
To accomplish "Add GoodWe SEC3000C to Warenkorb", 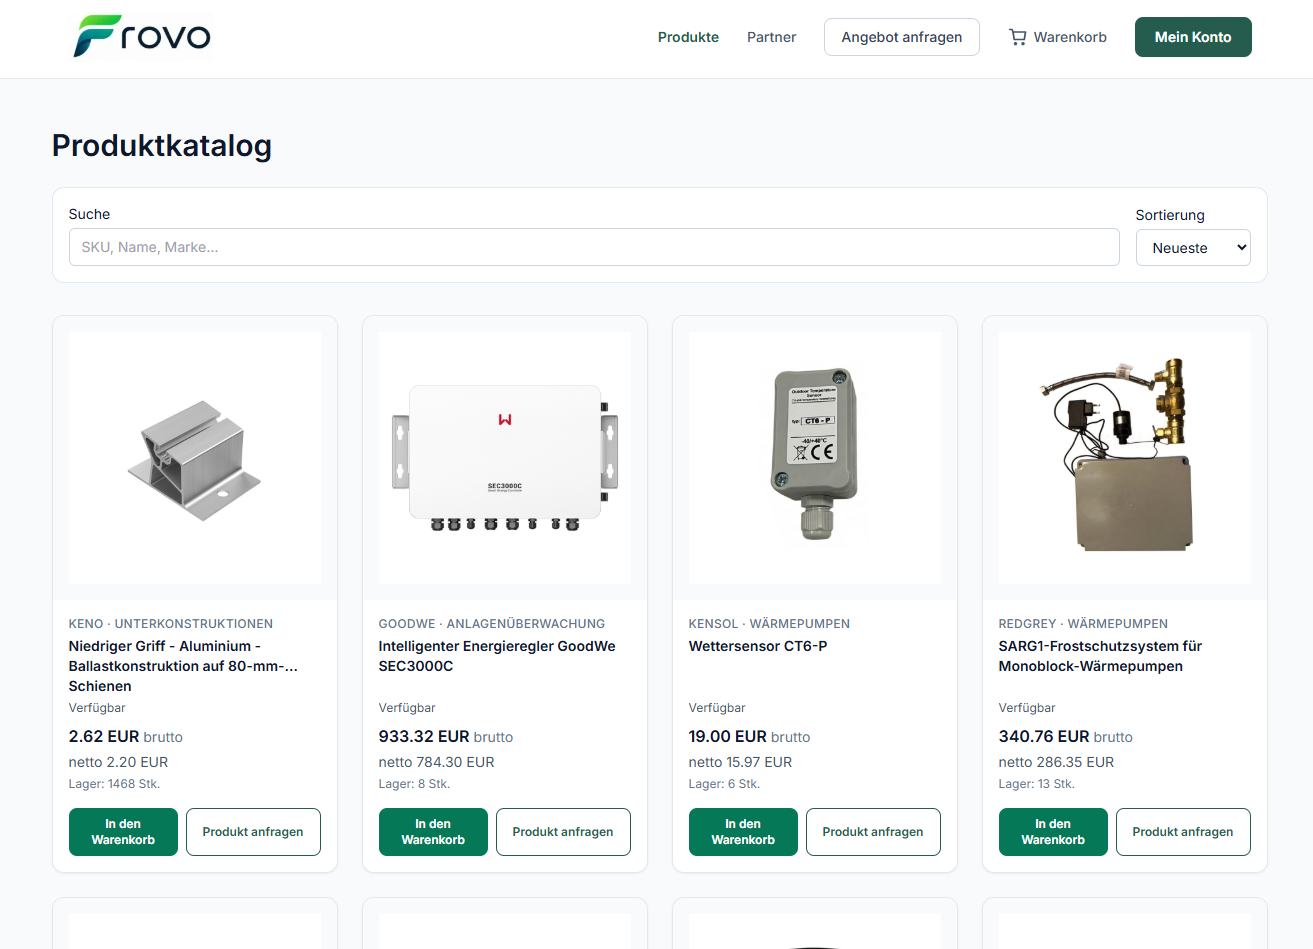I will coord(433,832).
